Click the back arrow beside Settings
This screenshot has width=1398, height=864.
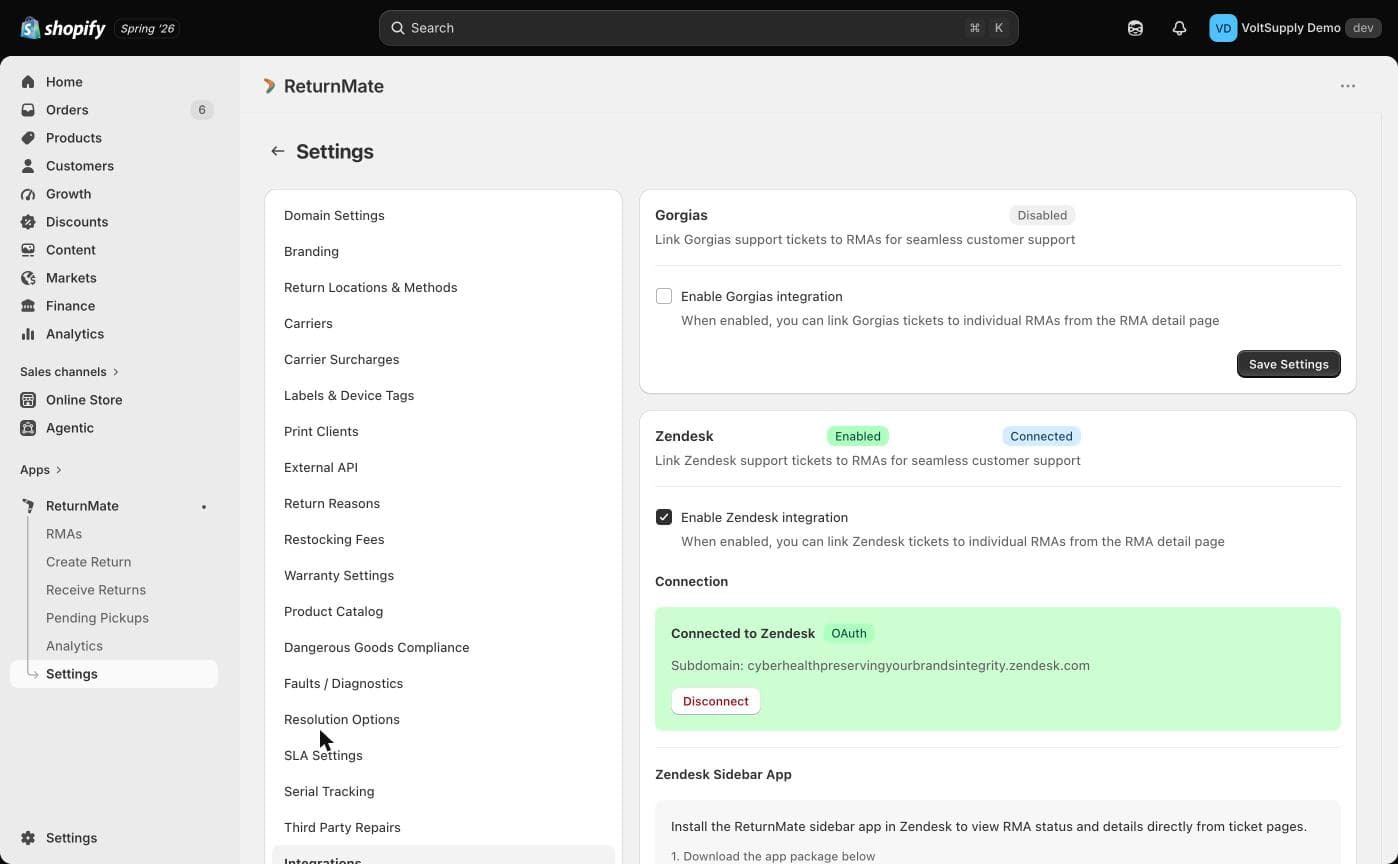(277, 151)
